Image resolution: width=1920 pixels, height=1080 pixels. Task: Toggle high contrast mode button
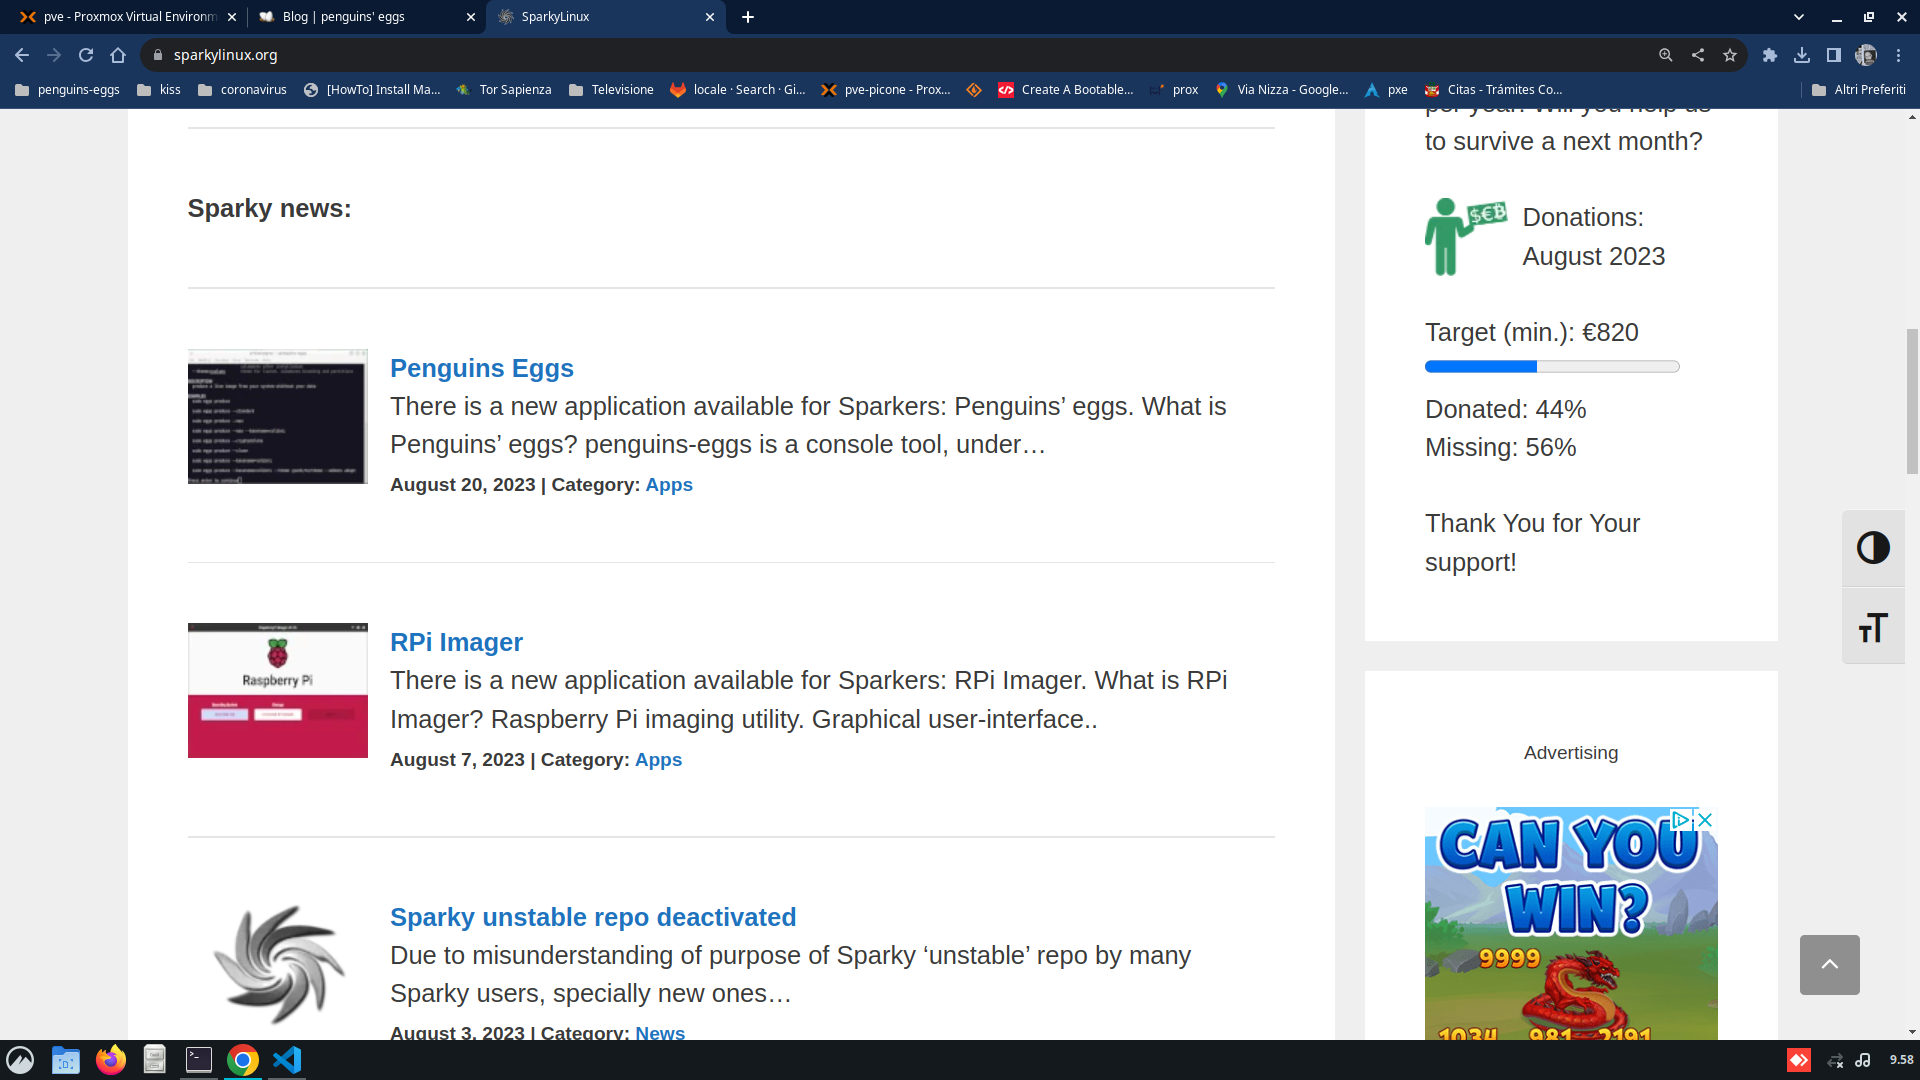(x=1873, y=548)
